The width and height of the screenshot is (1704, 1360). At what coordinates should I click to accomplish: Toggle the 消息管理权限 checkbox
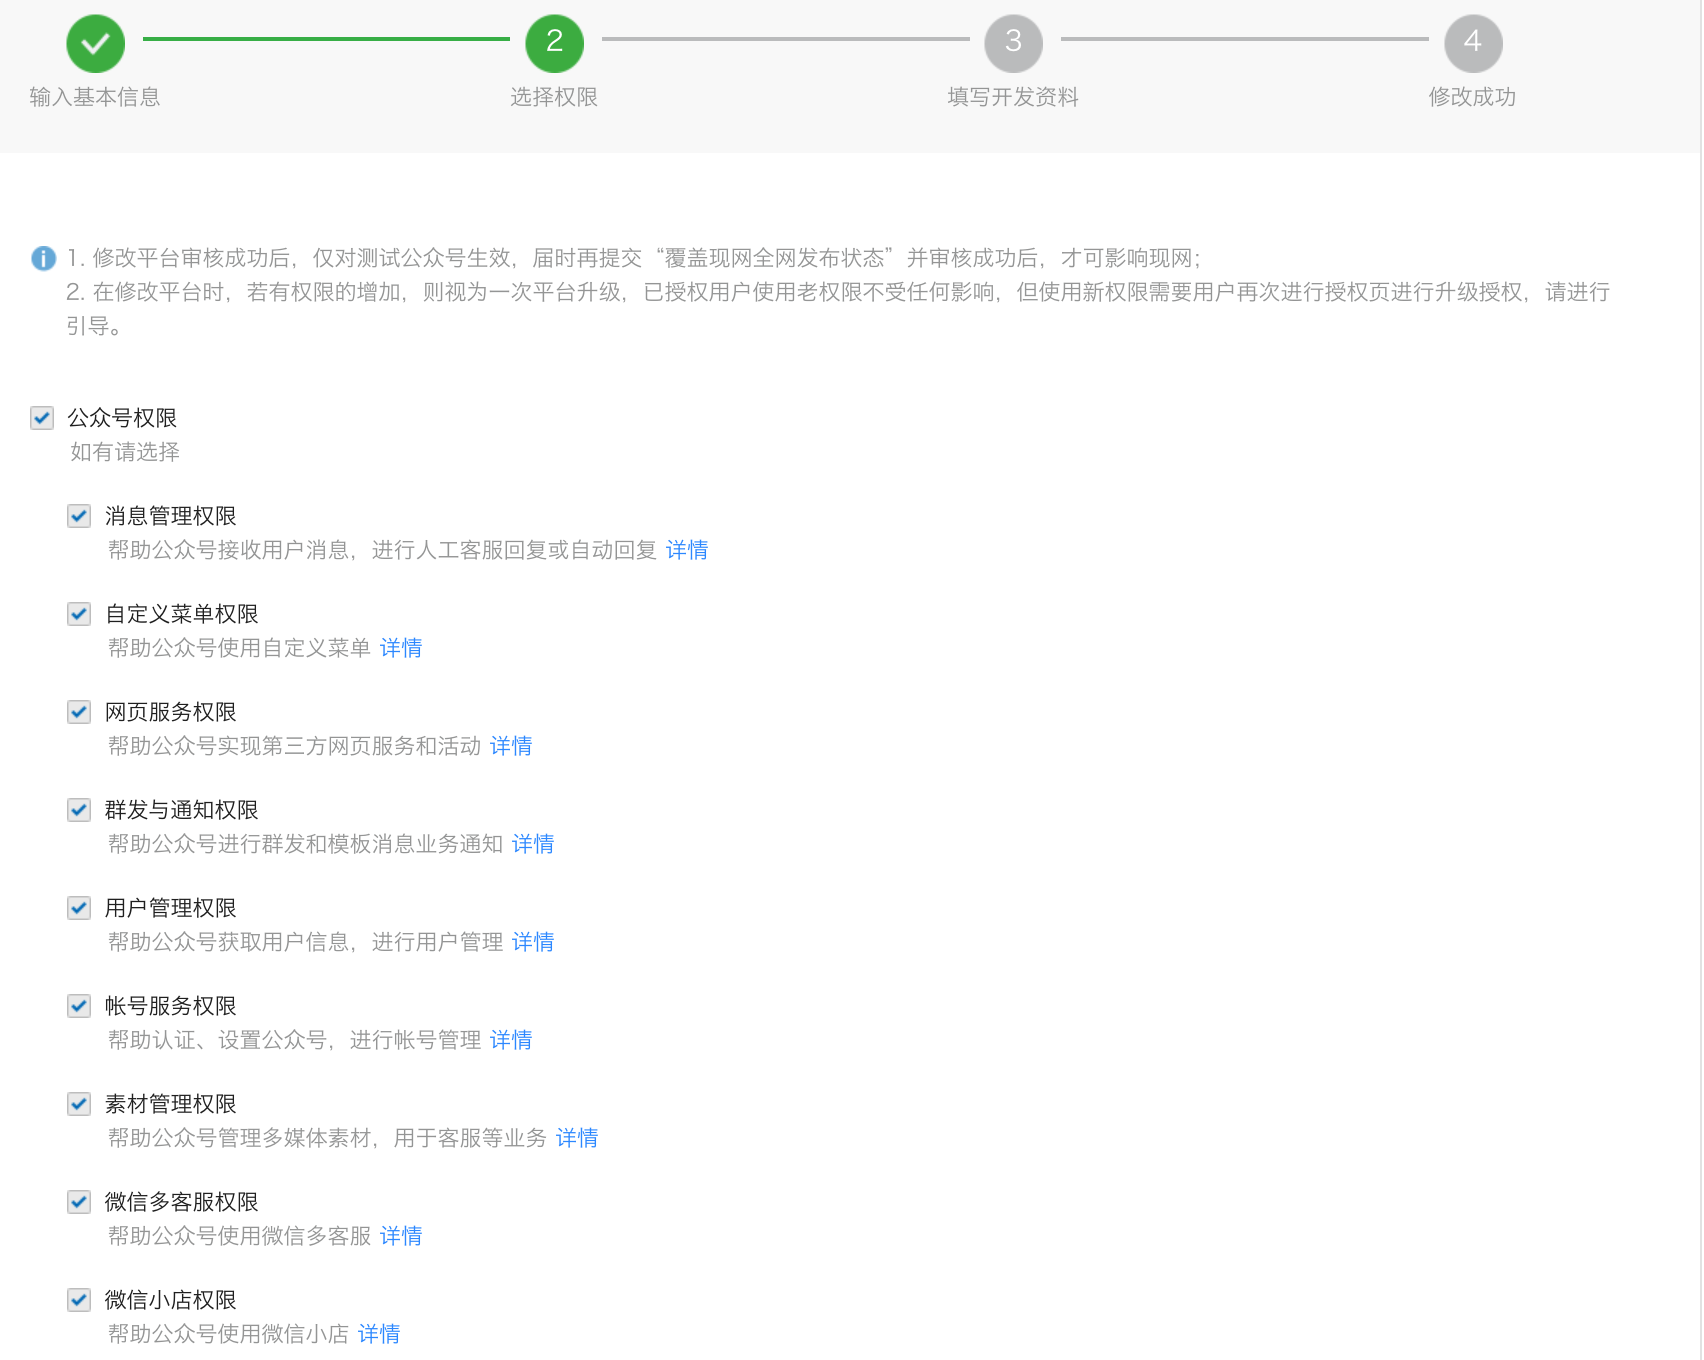[79, 516]
